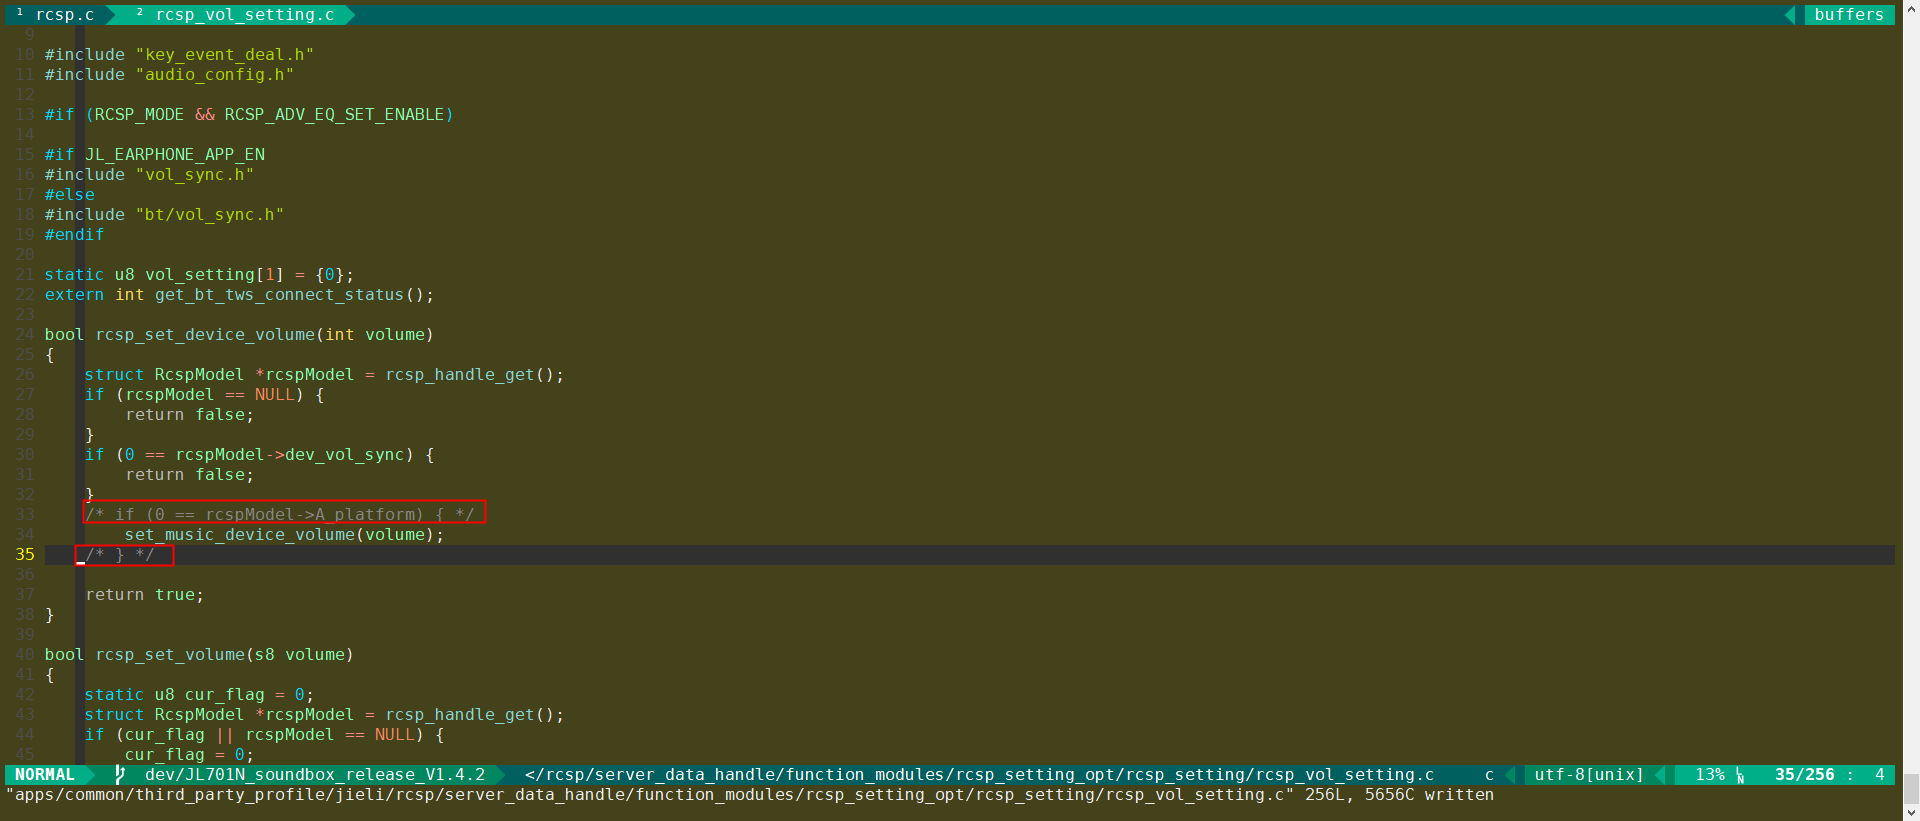Click the file path ending in rcsp_vol_setting.c in the status line
This screenshot has width=1920, height=821.
(x=979, y=775)
